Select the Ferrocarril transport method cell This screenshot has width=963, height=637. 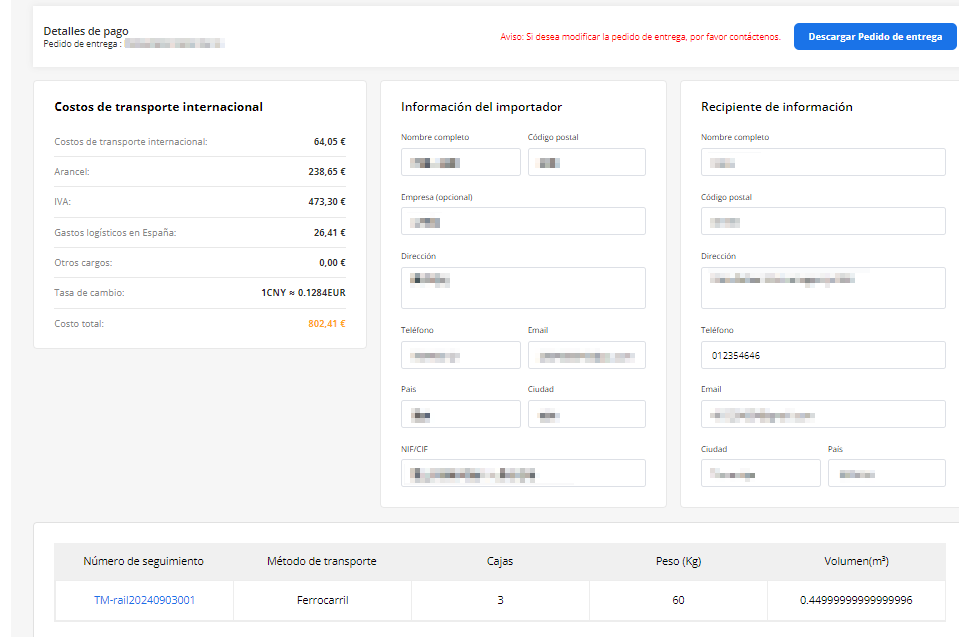click(322, 600)
